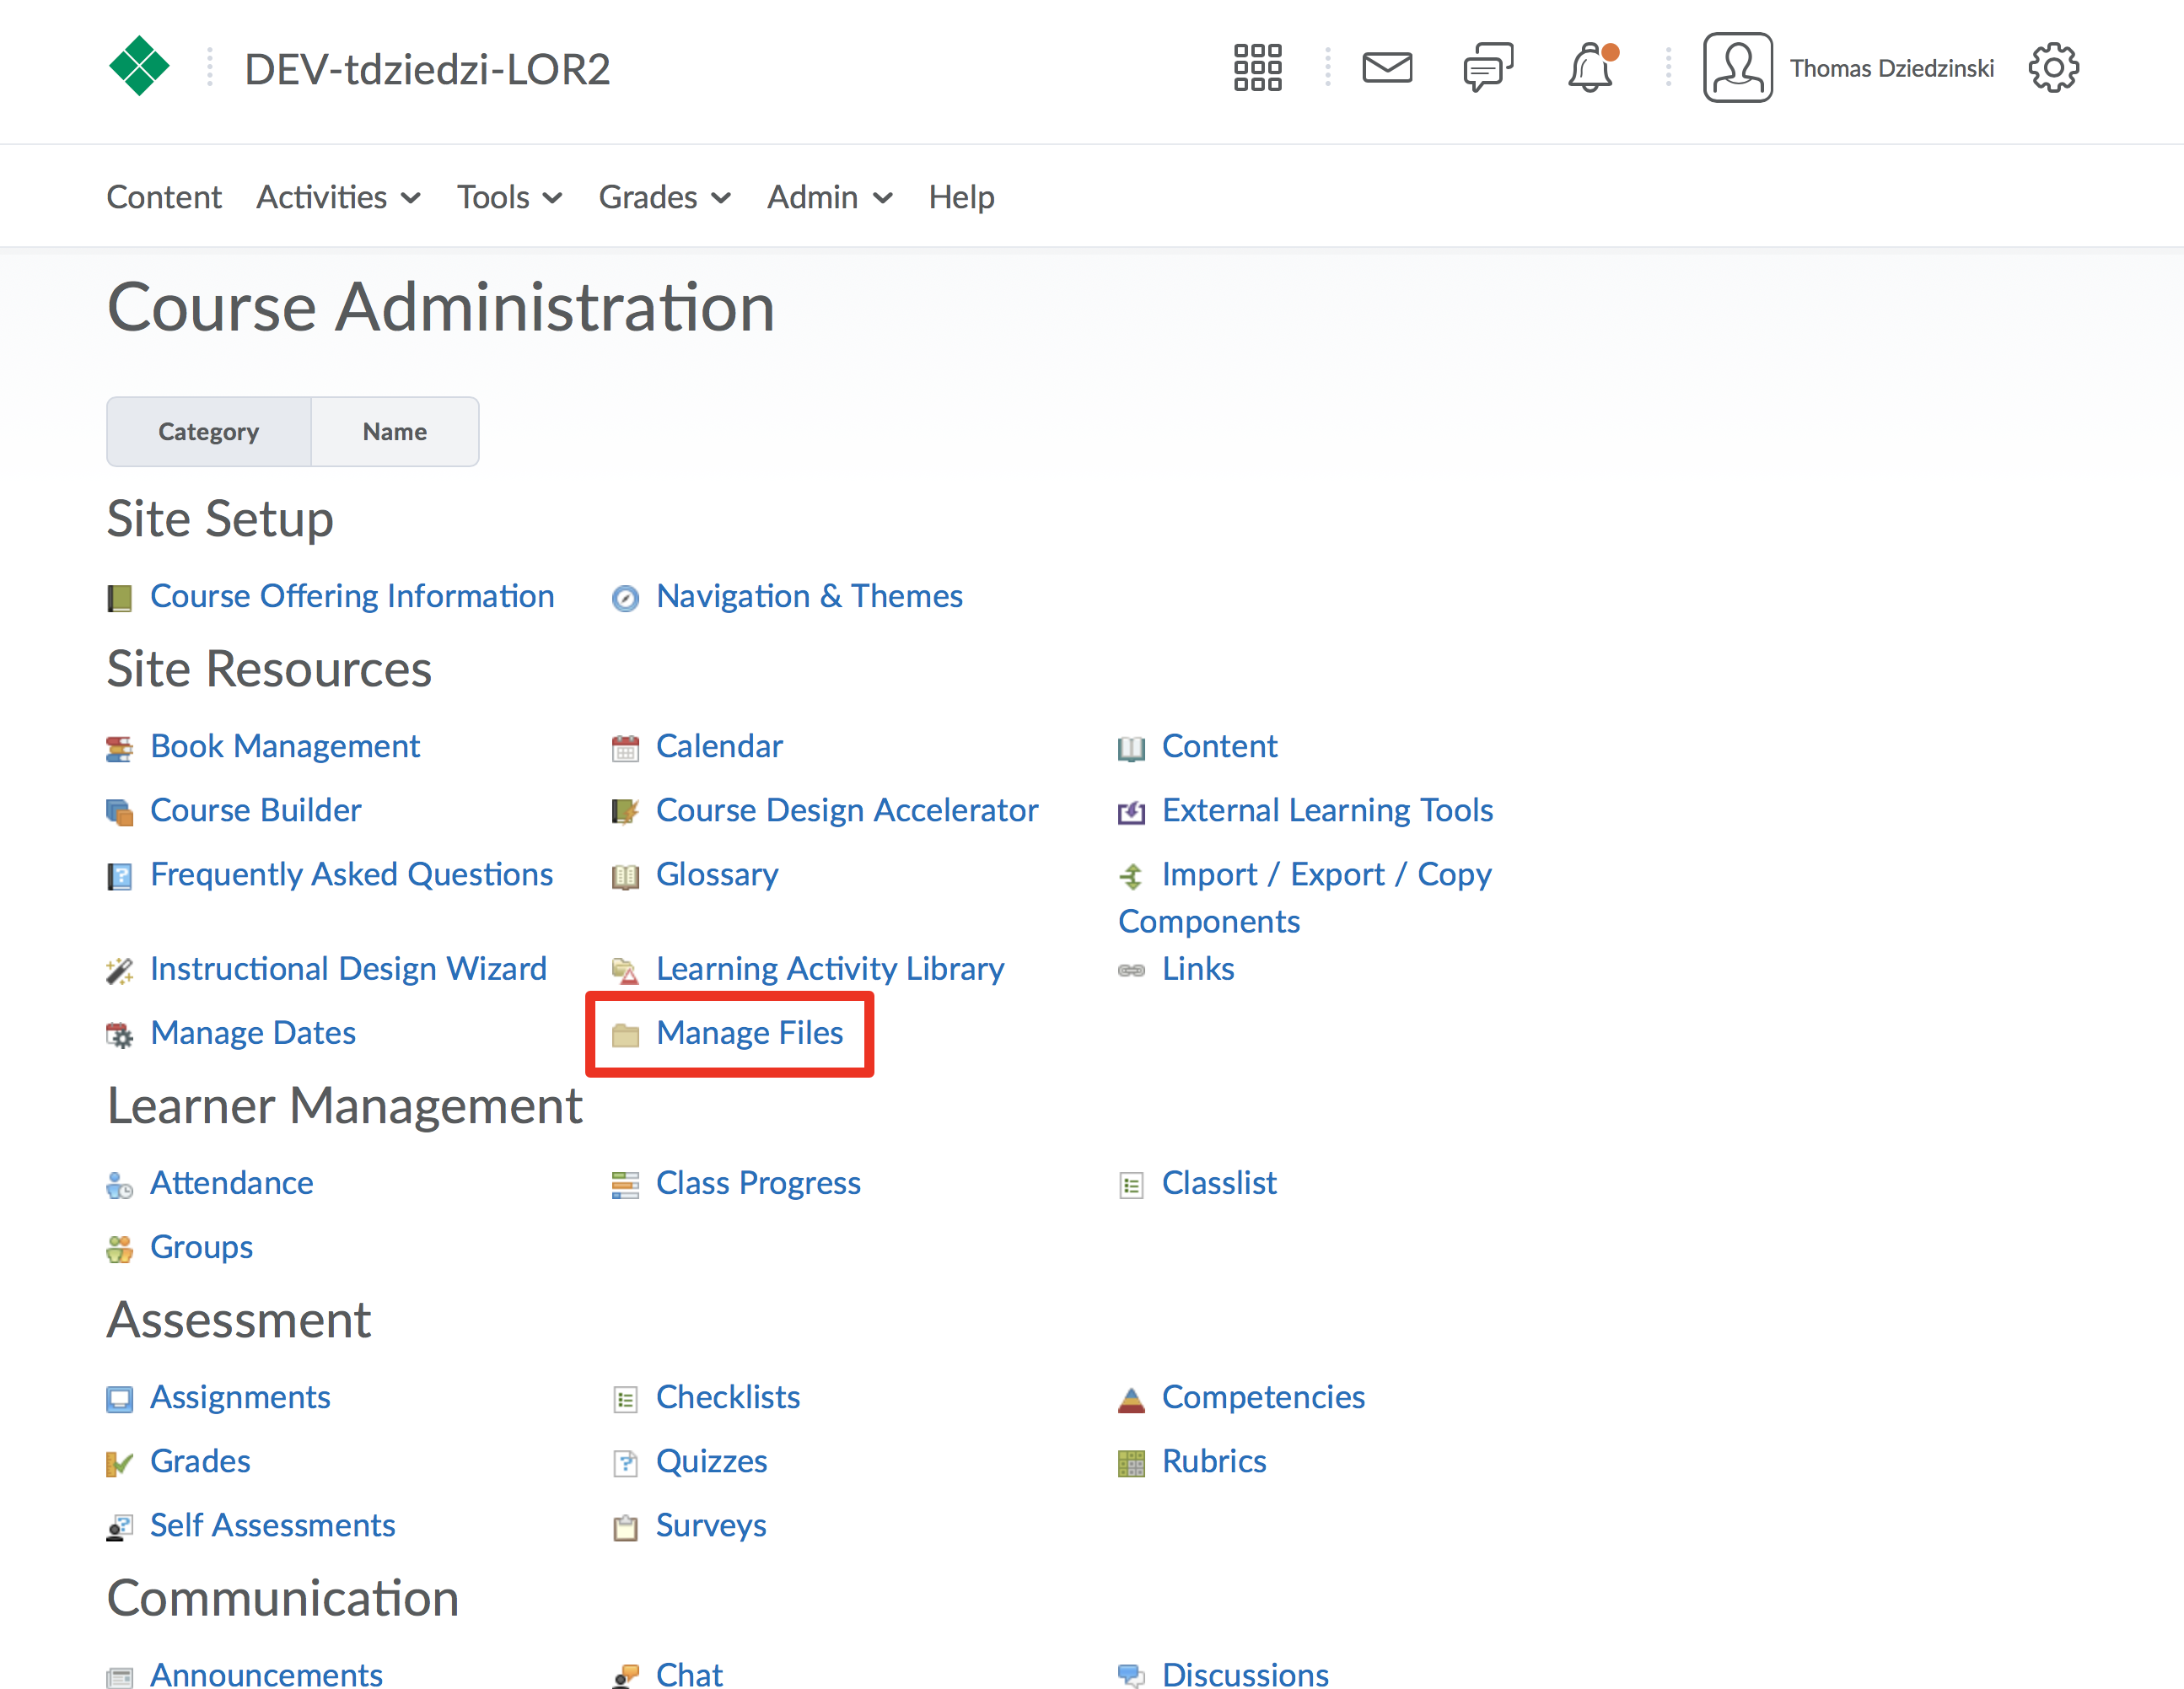Switch to the Name view tab

point(395,431)
